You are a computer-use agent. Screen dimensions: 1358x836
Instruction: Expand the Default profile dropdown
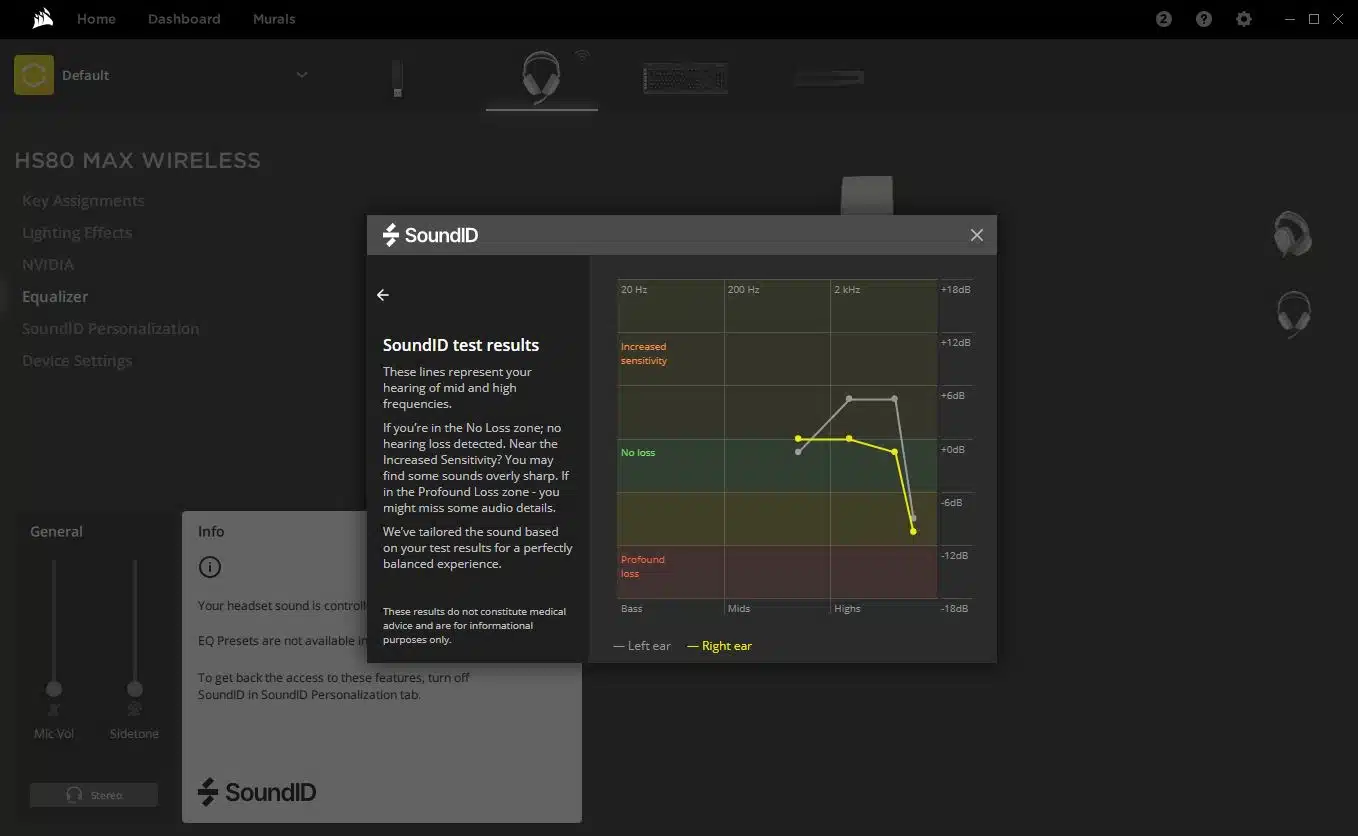click(302, 75)
